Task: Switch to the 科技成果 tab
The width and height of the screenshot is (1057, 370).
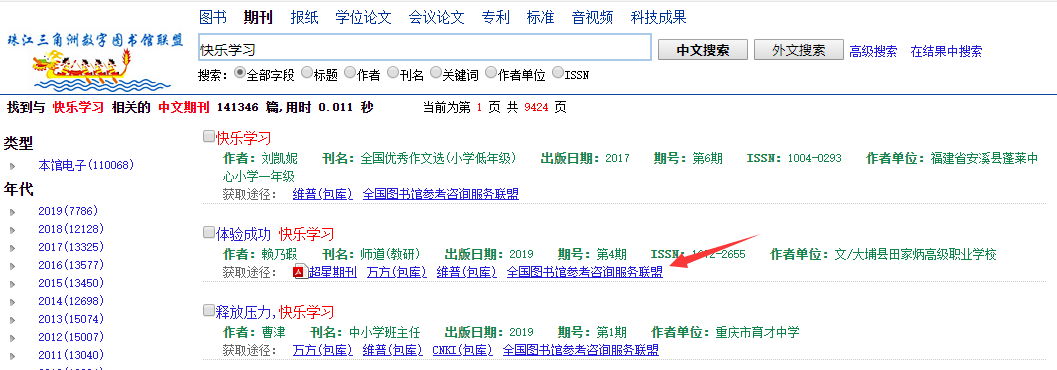Action: tap(659, 18)
